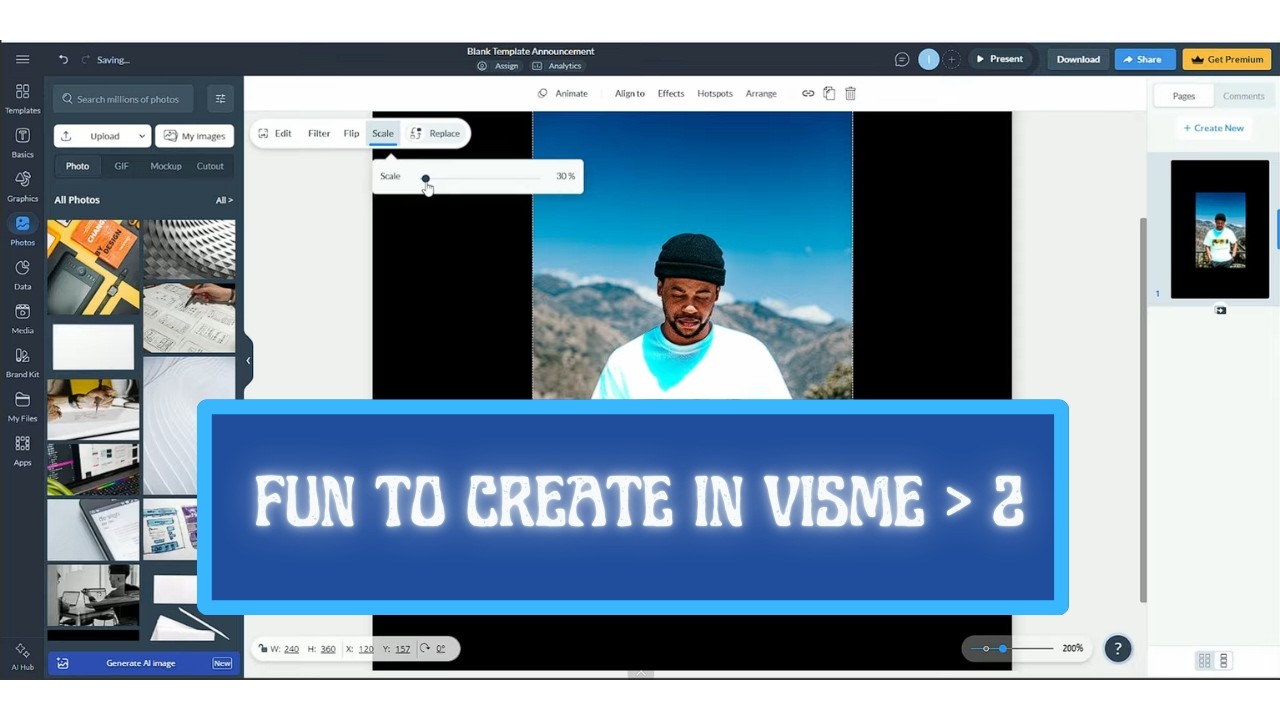The height and width of the screenshot is (720, 1280).
Task: Open photo search filter options
Action: [220, 99]
